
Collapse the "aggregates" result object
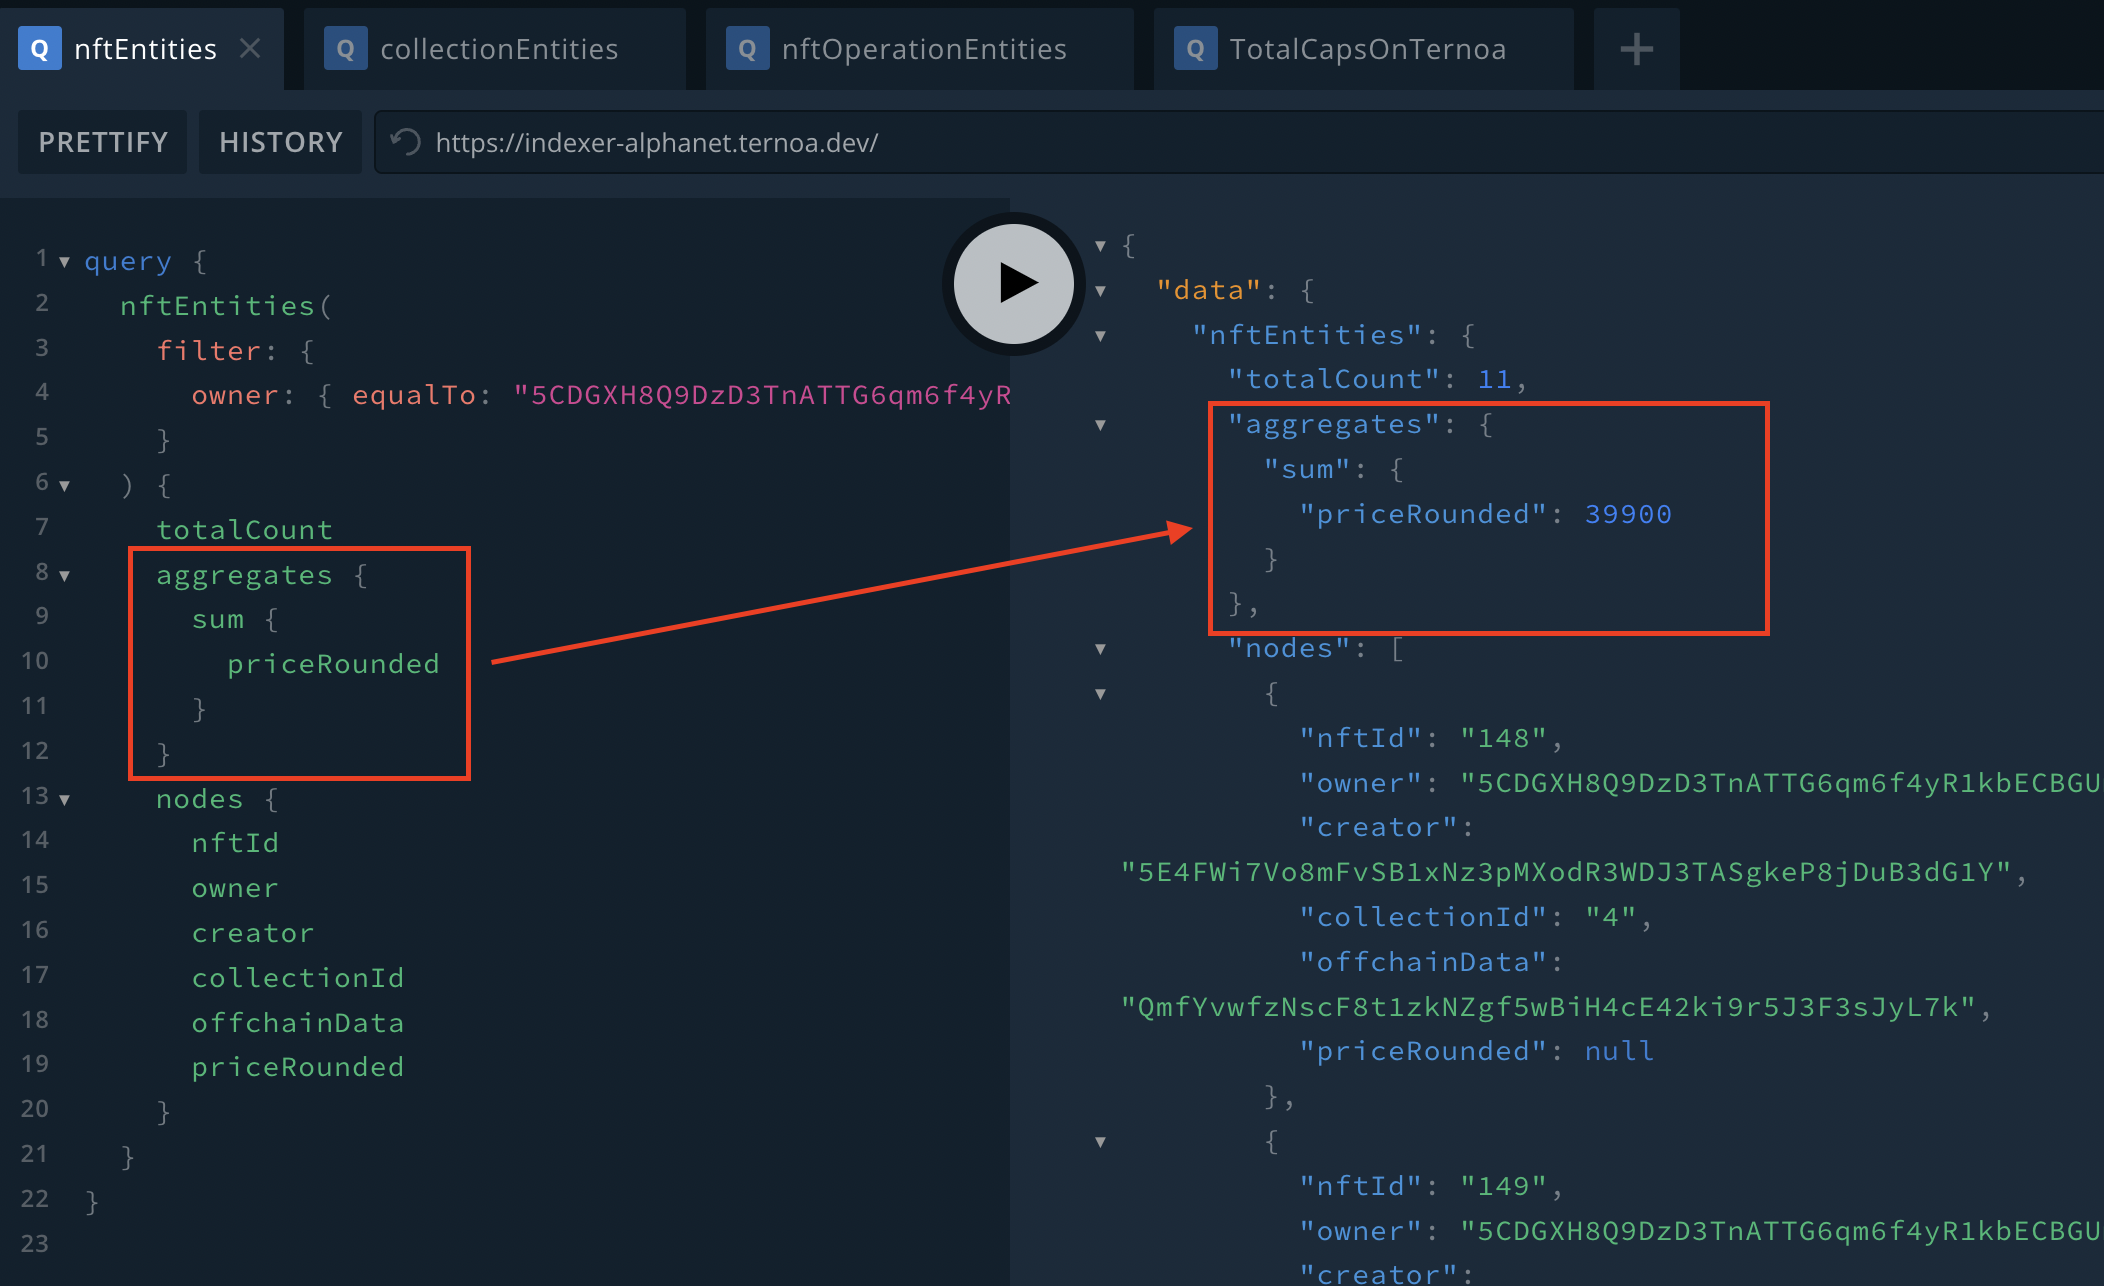click(x=1100, y=425)
